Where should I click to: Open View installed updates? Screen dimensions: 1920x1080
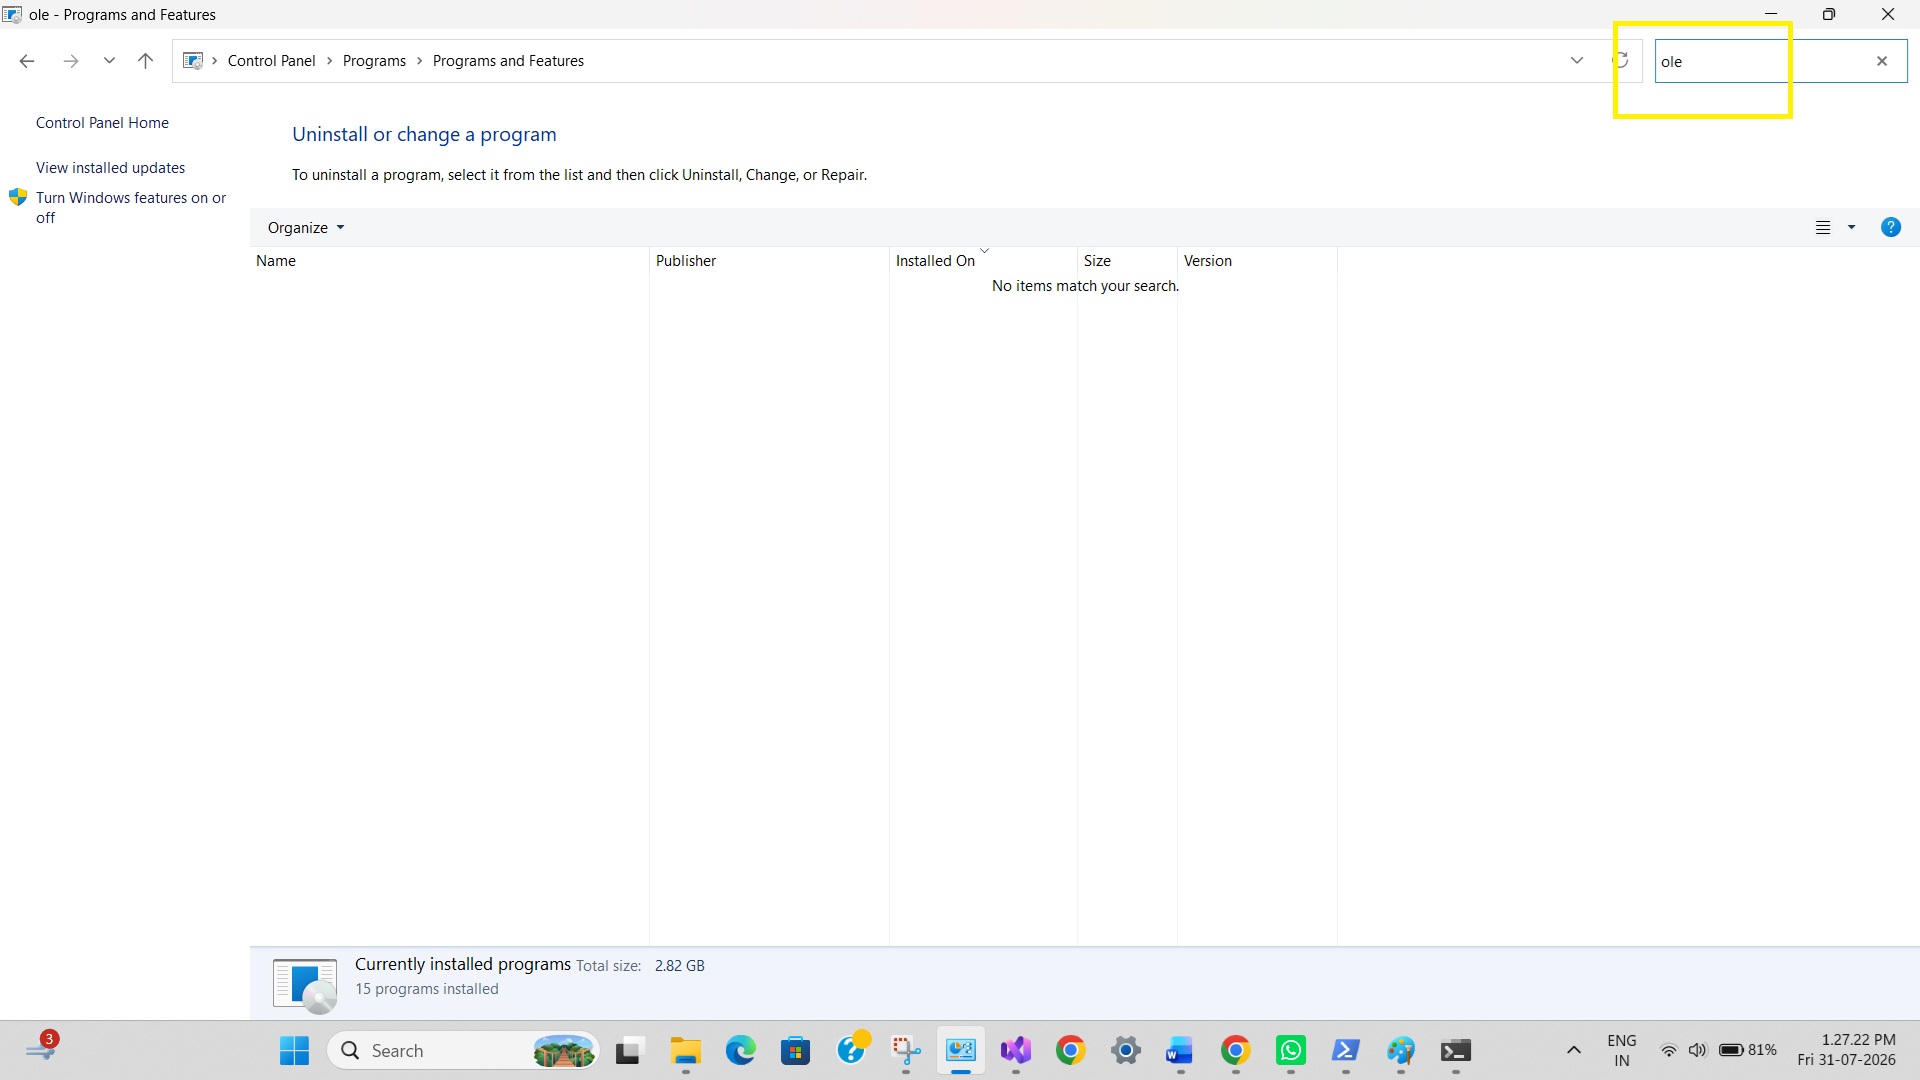coord(110,168)
